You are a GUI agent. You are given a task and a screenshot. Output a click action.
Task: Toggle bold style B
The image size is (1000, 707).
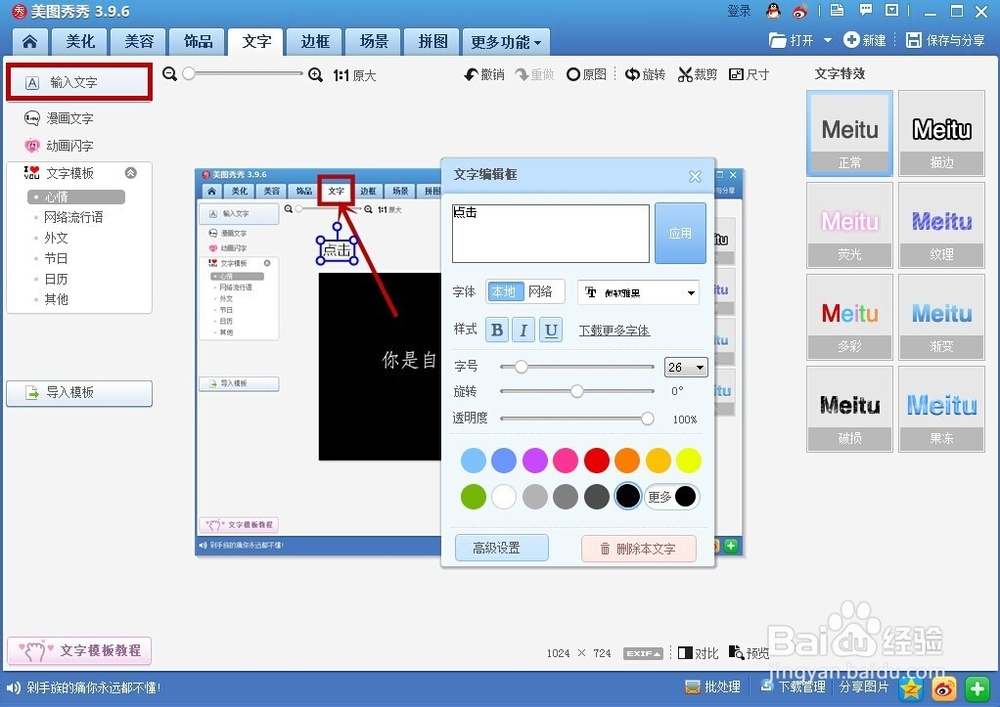tap(497, 330)
